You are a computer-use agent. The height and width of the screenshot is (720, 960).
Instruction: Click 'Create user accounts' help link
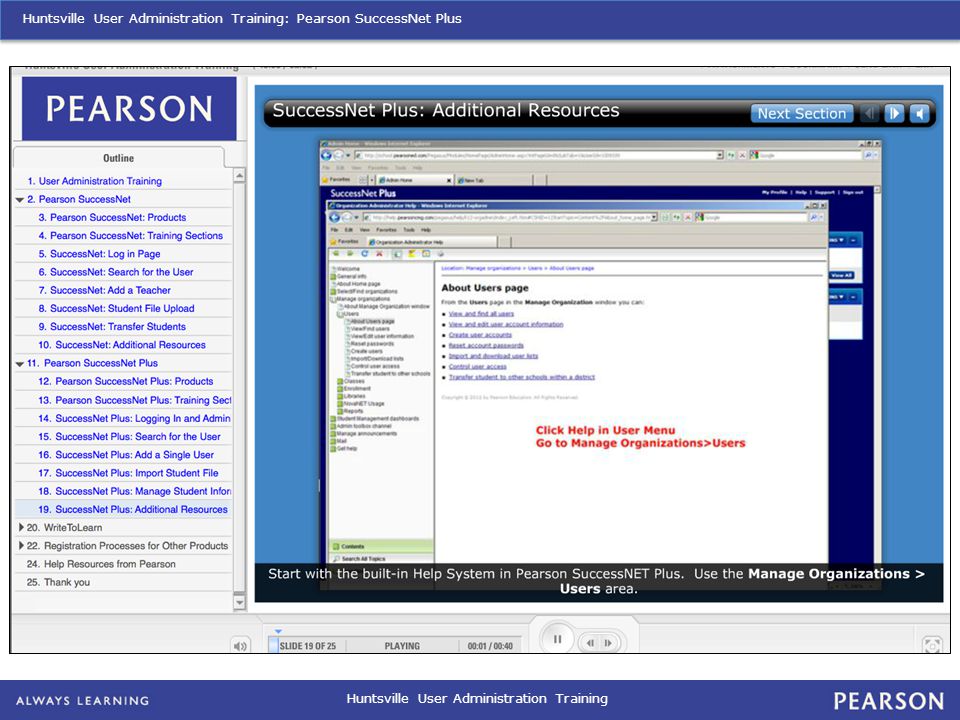[x=480, y=335]
